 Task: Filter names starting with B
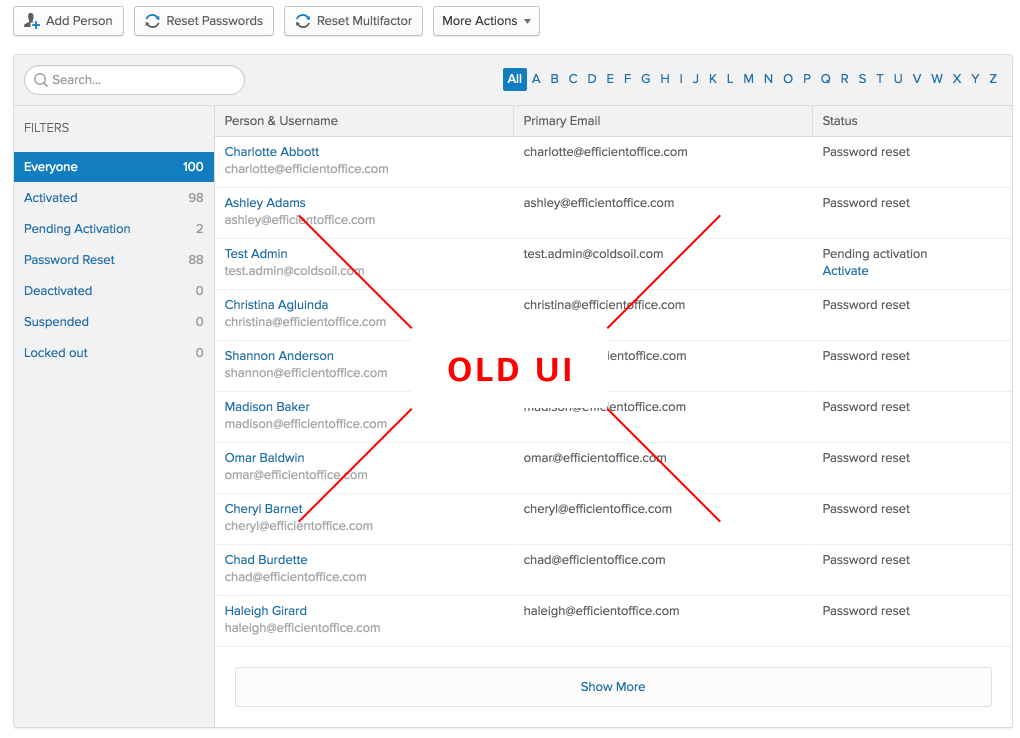click(554, 78)
